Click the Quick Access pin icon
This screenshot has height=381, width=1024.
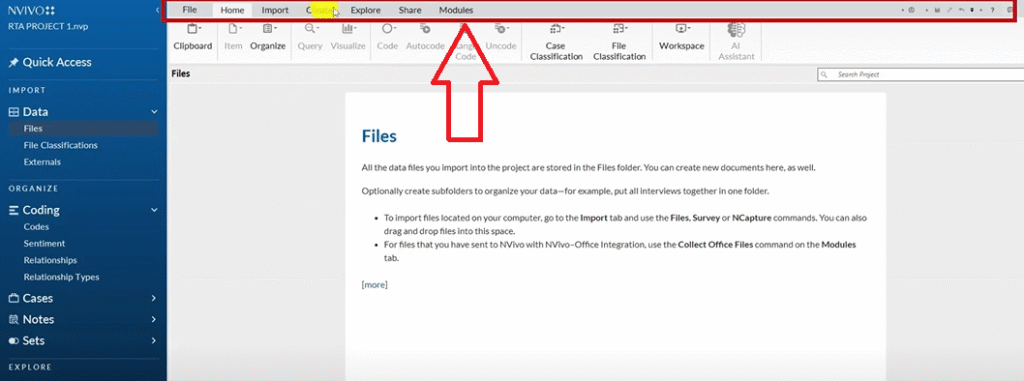point(13,63)
